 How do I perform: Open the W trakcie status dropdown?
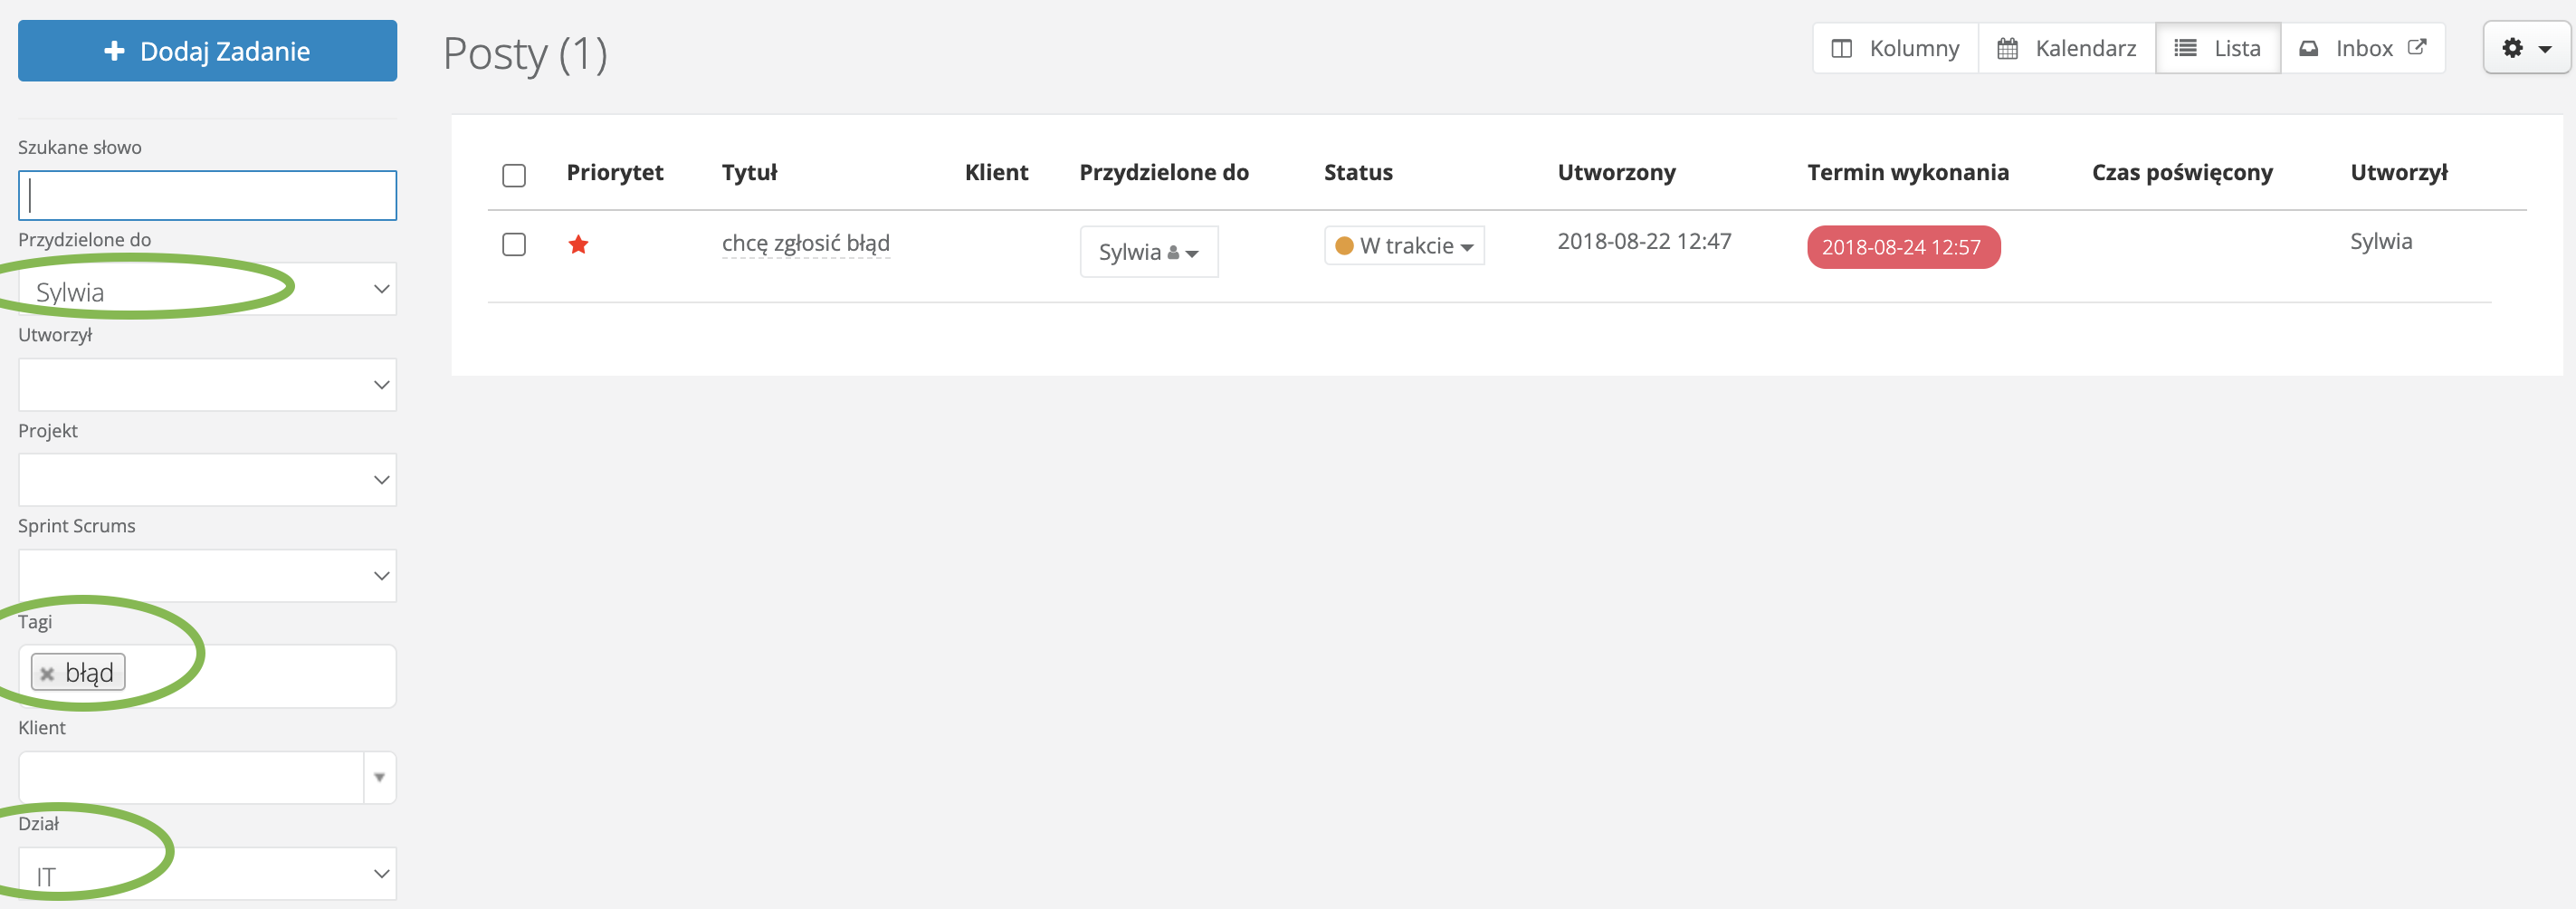click(x=1405, y=246)
